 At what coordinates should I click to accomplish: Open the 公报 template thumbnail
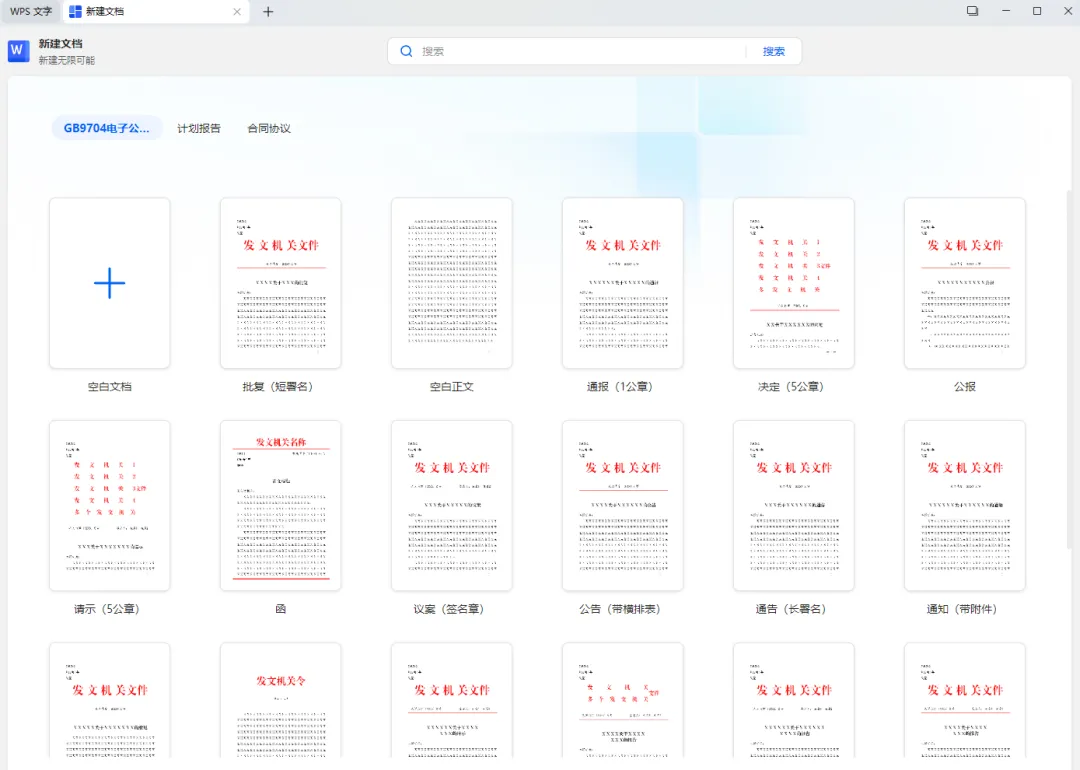pos(965,283)
